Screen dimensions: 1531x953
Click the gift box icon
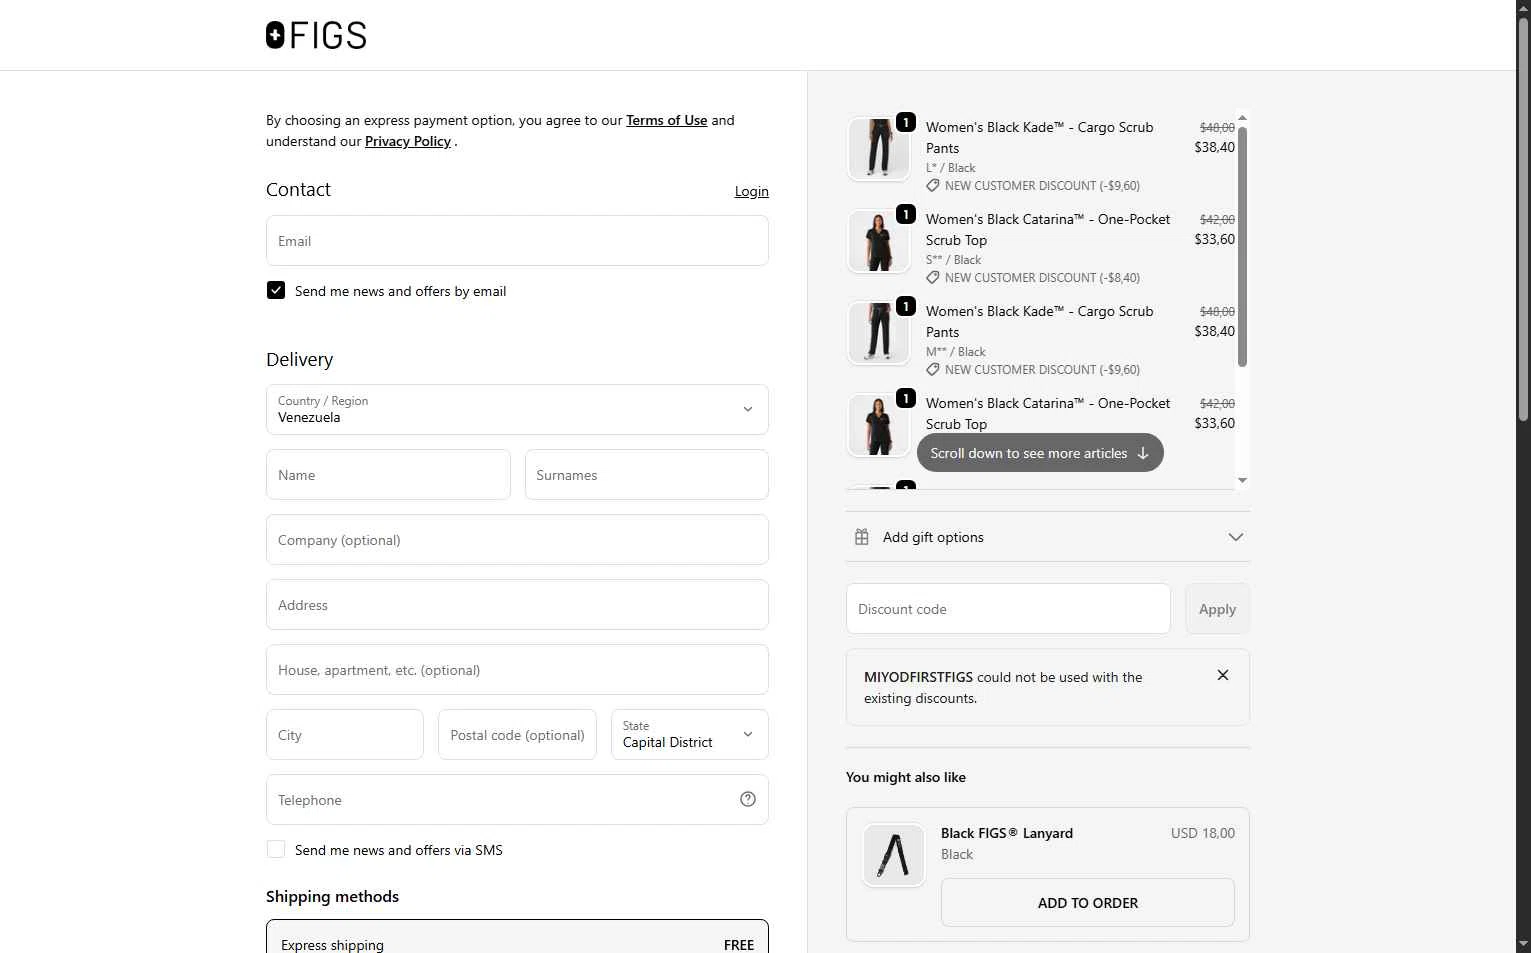point(861,537)
